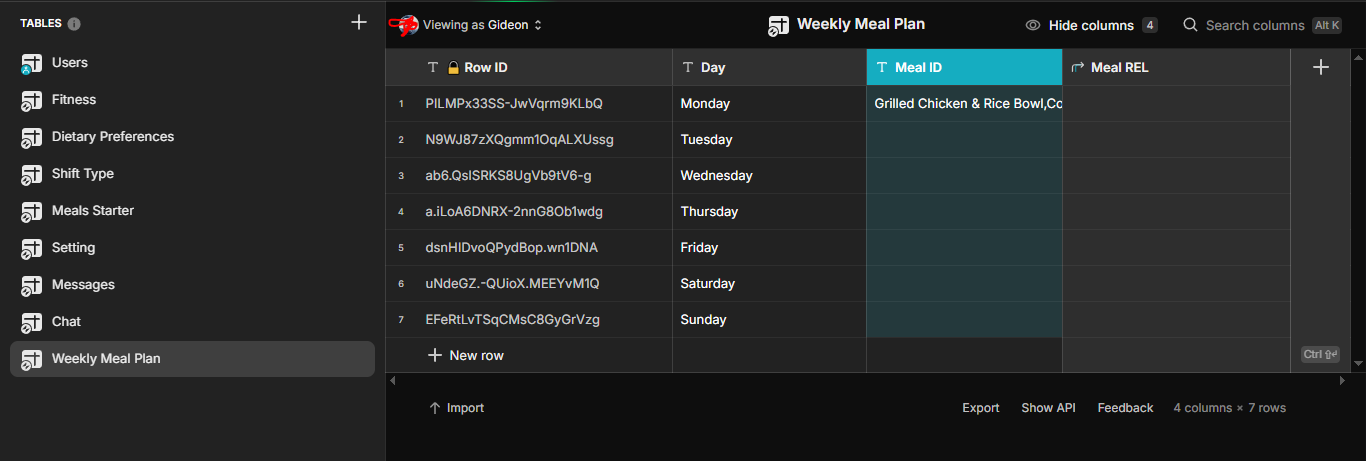Click the Export button
Image resolution: width=1366 pixels, height=461 pixels.
click(x=980, y=408)
